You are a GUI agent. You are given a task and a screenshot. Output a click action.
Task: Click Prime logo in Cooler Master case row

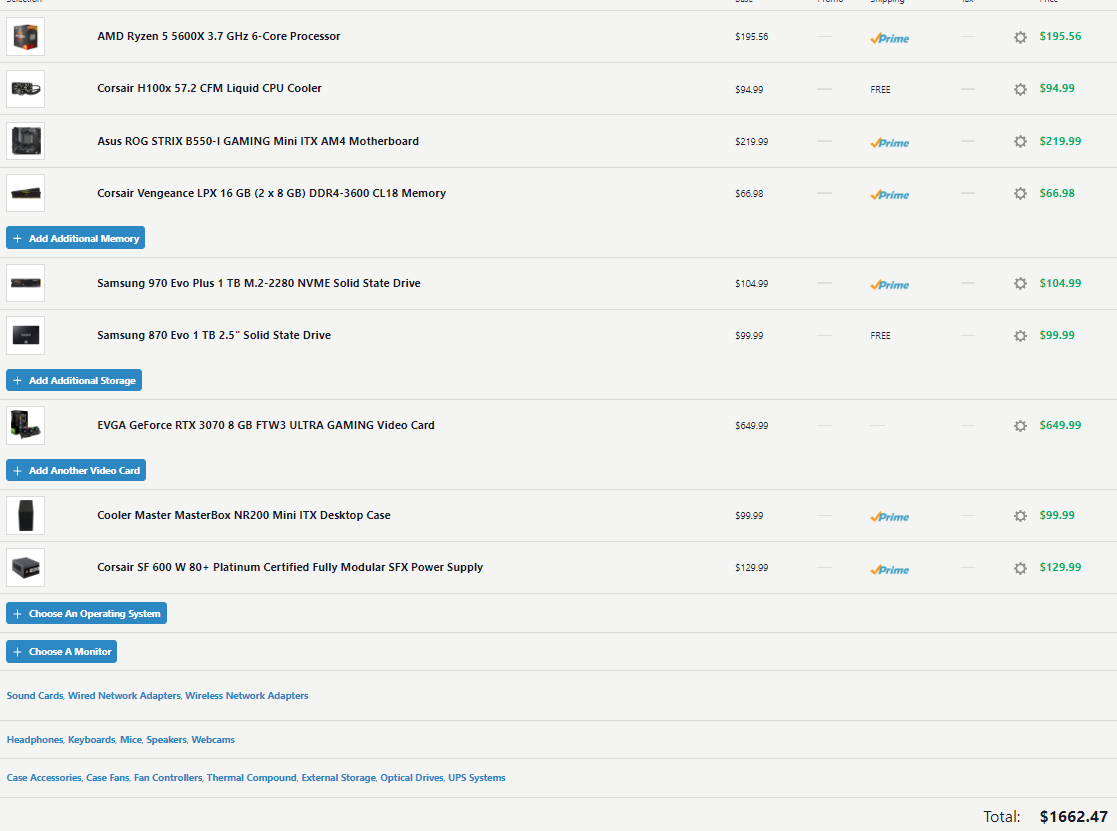tap(889, 517)
